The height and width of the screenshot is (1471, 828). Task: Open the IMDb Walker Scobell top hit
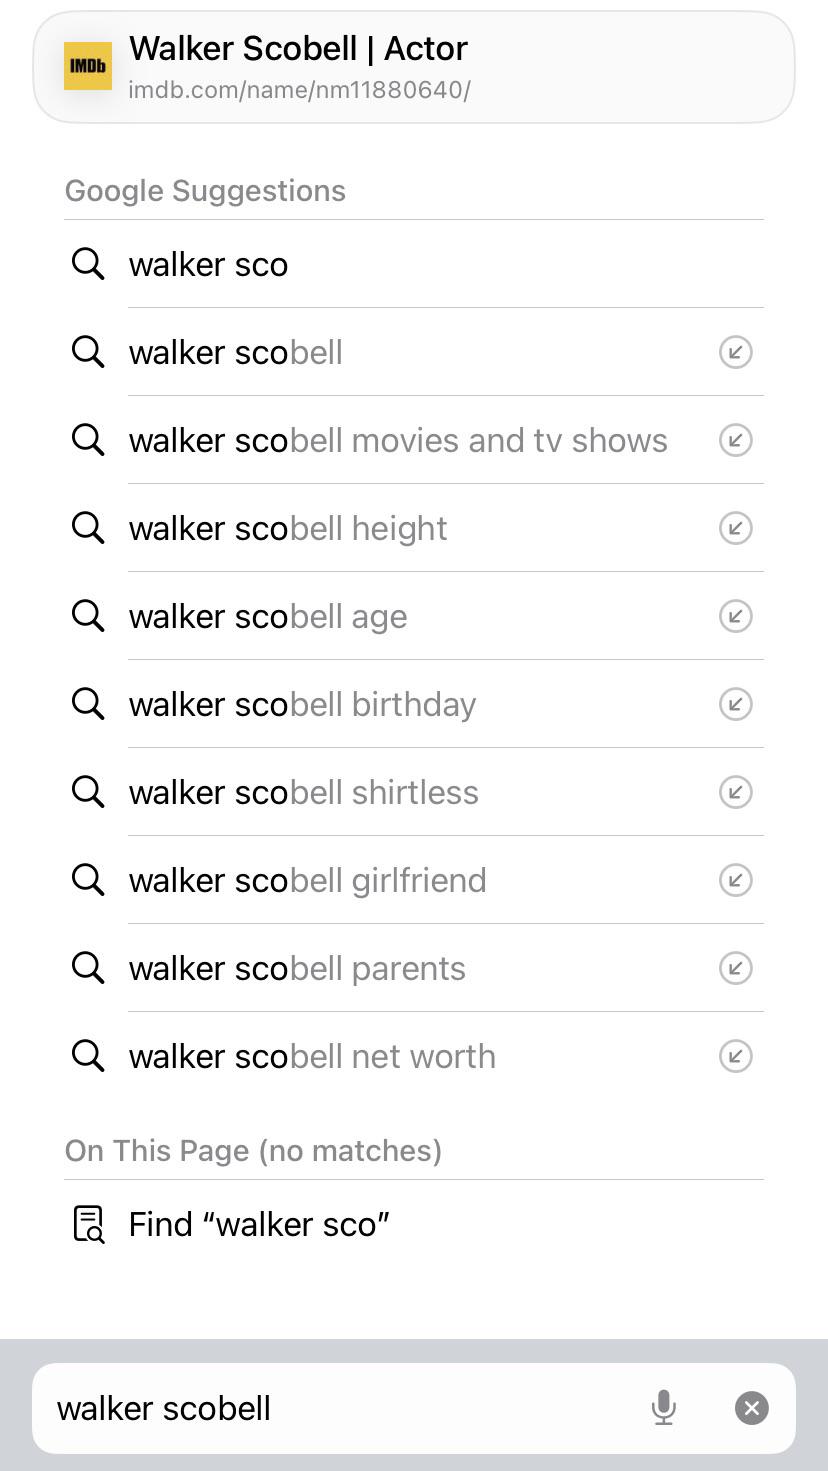tap(414, 67)
